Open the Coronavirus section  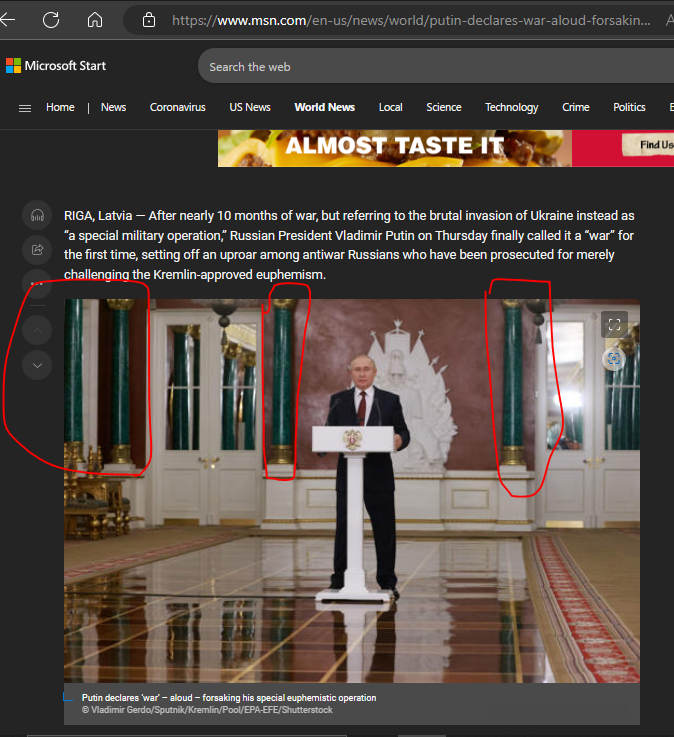[177, 108]
